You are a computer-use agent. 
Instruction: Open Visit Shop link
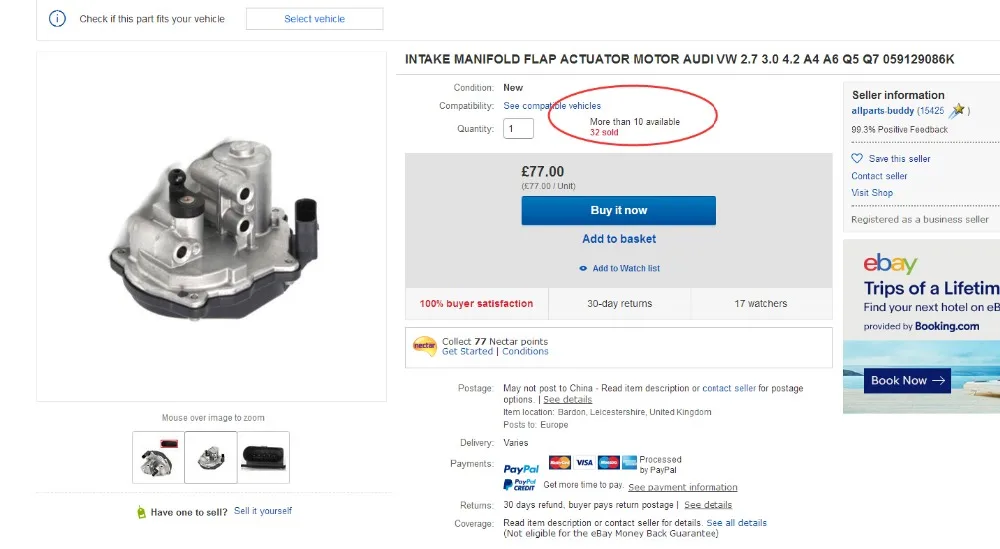pos(872,193)
